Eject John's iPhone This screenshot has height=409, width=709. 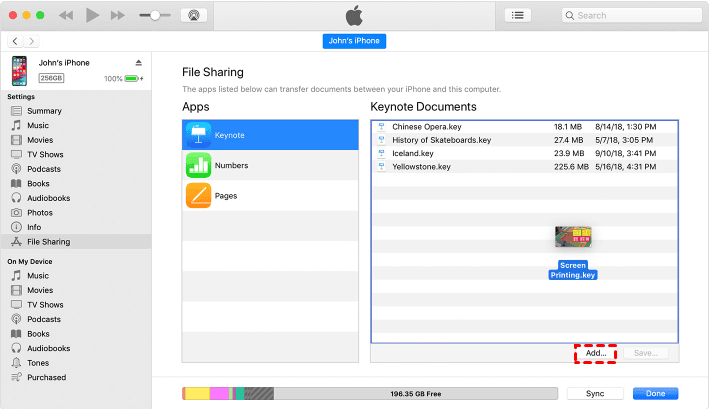[137, 62]
